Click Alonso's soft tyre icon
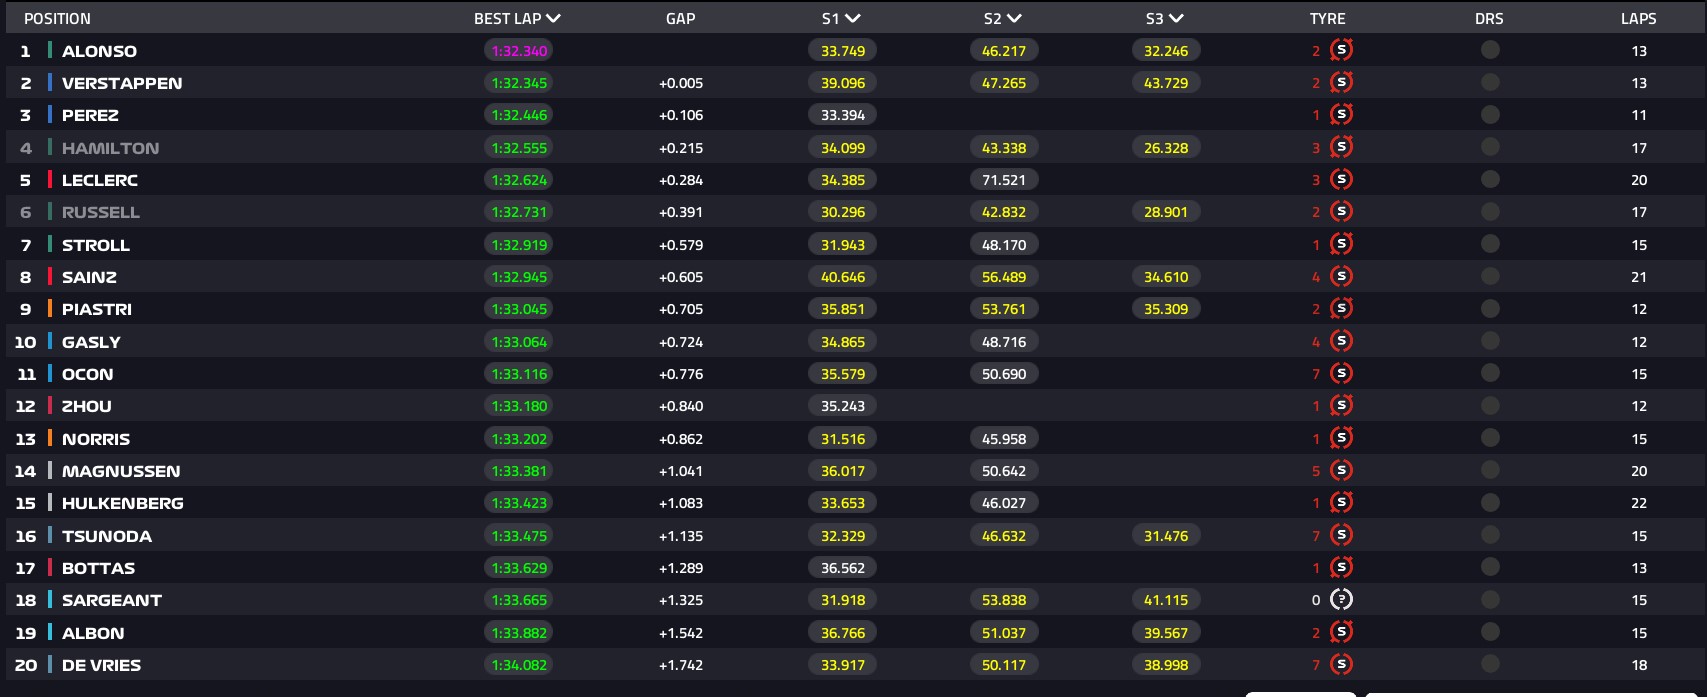This screenshot has width=1707, height=697. (1341, 50)
